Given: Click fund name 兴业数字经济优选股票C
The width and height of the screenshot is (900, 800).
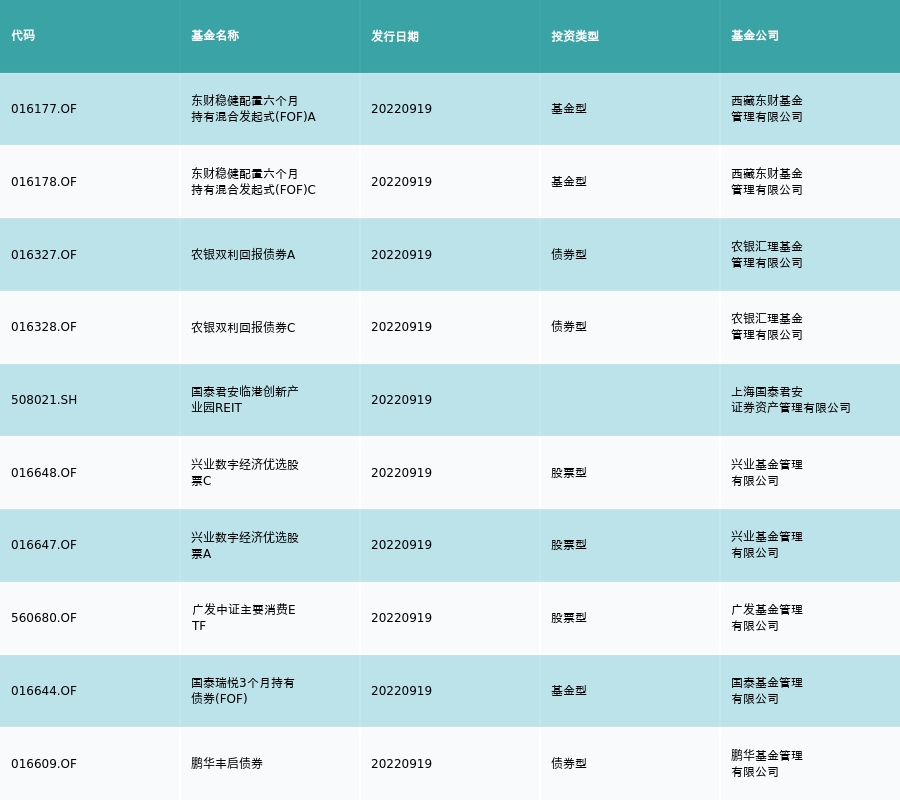Looking at the screenshot, I should point(245,472).
